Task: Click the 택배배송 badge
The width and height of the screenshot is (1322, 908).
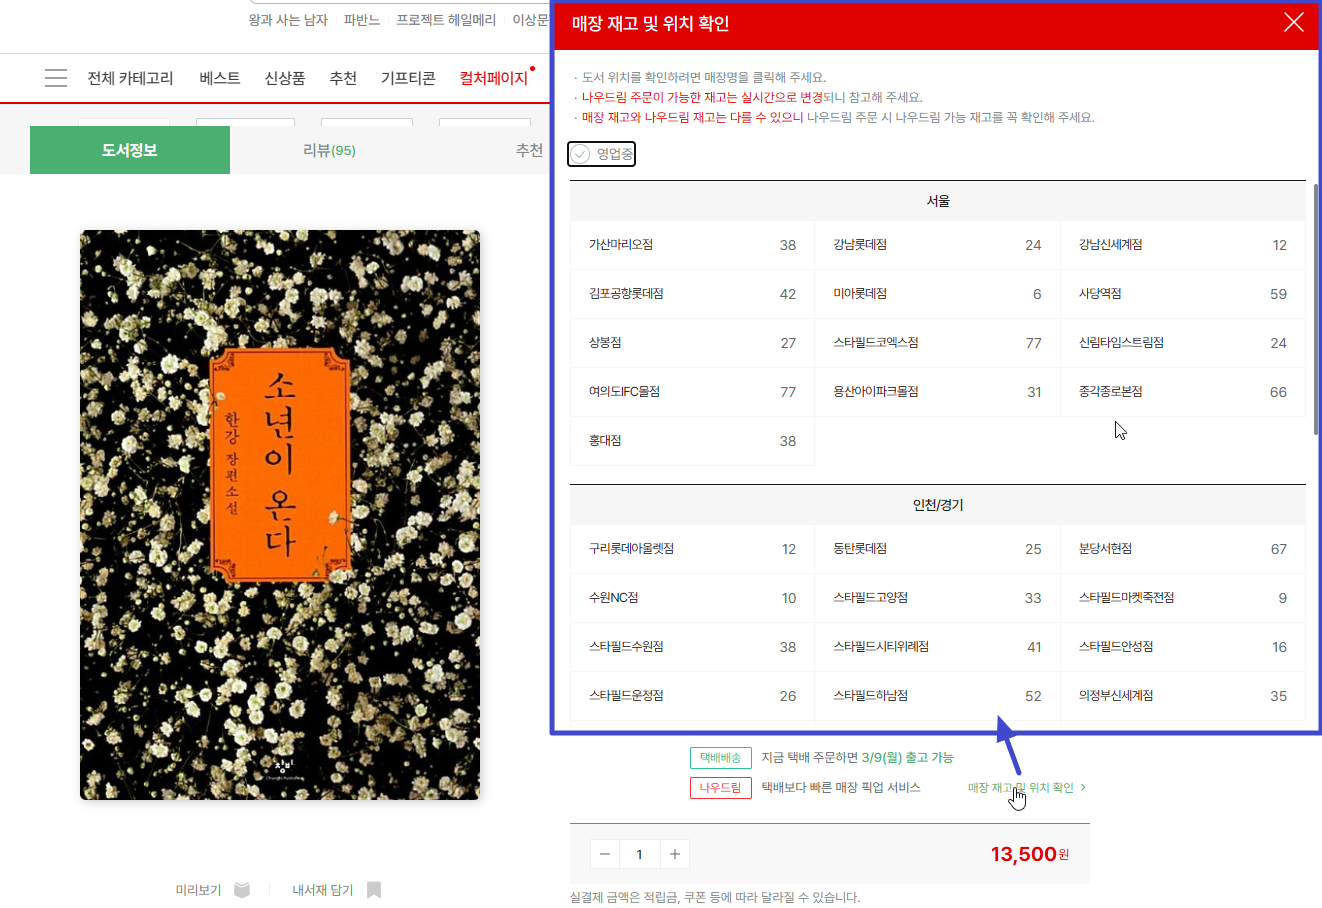Action: click(x=720, y=758)
